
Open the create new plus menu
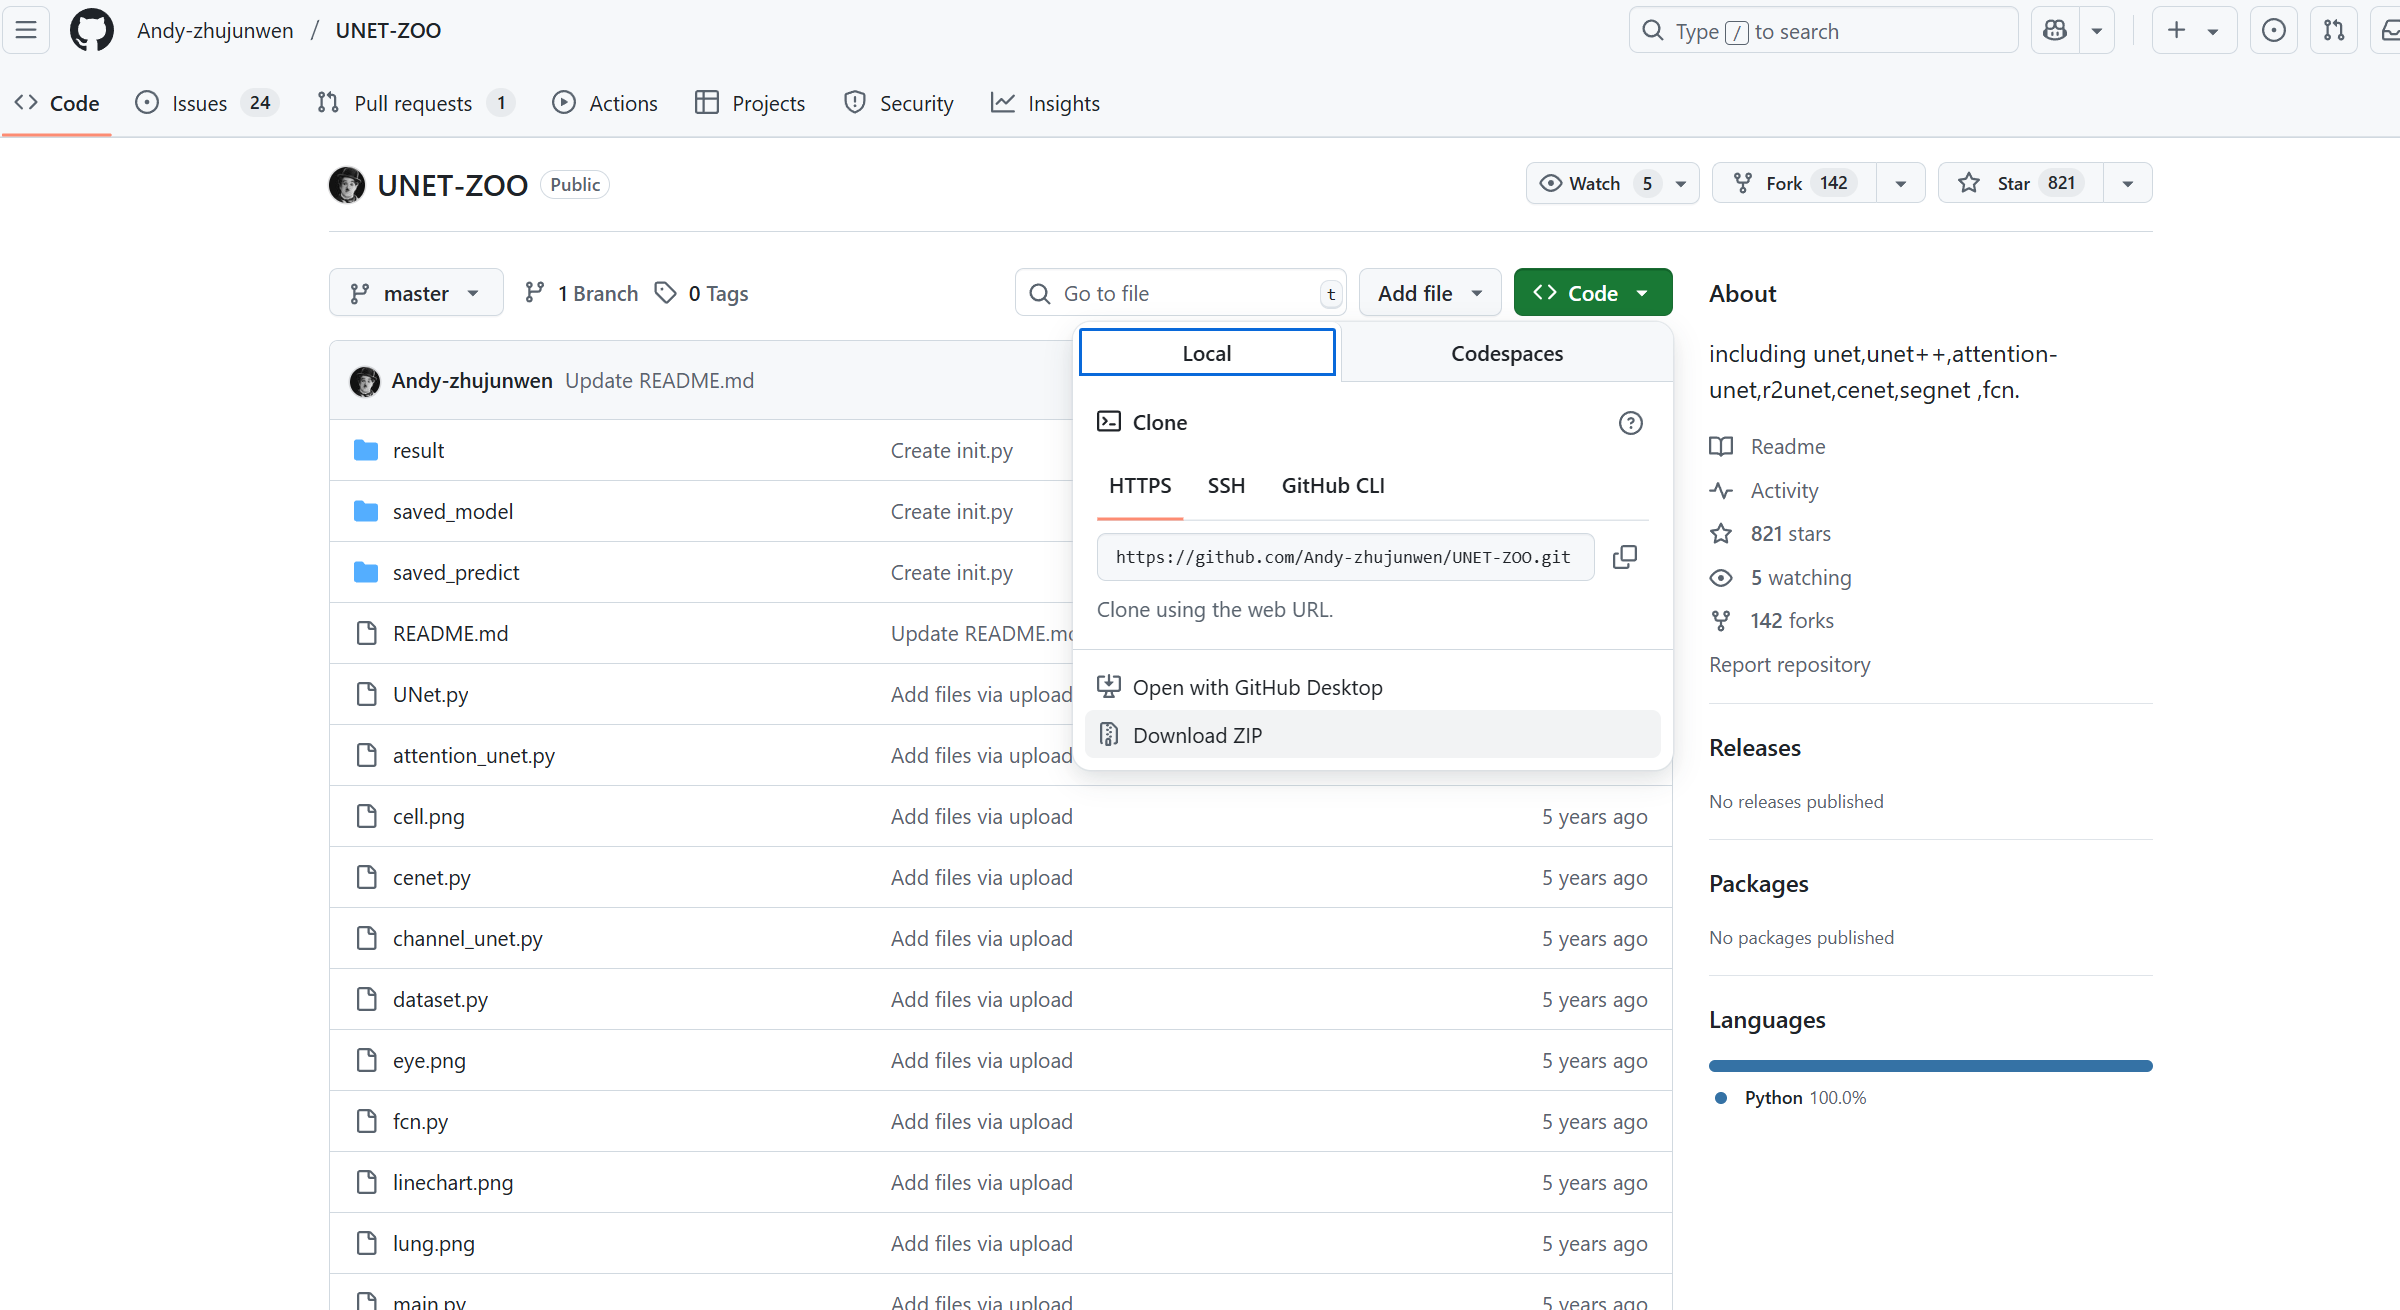[2194, 30]
